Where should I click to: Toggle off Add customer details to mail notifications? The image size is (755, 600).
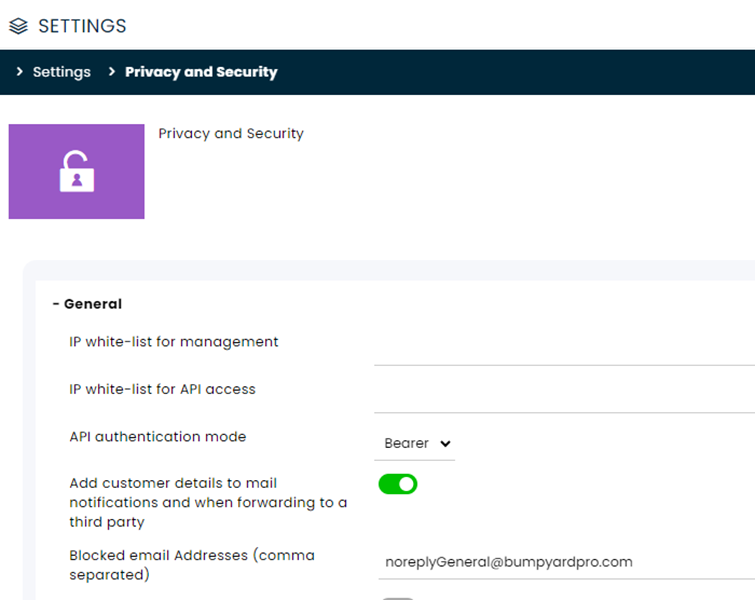pos(398,484)
